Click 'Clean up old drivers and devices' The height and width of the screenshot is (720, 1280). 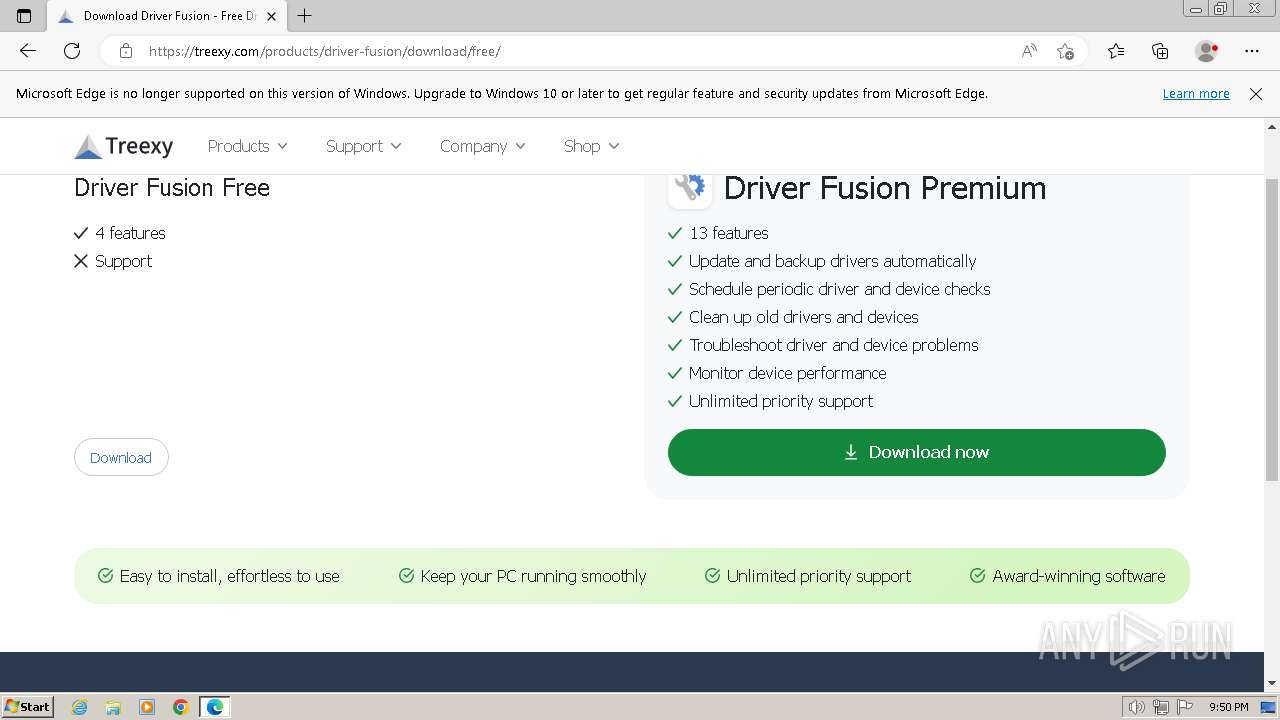[803, 317]
